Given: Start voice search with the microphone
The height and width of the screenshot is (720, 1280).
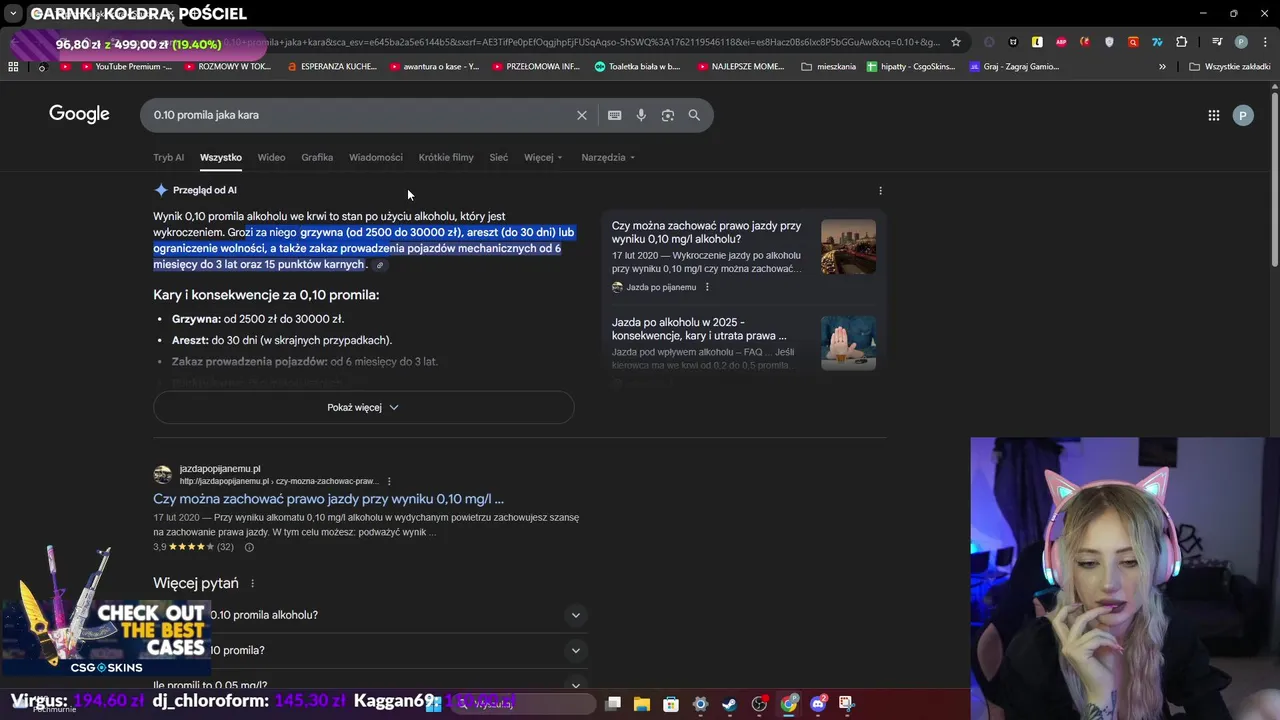Looking at the screenshot, I should click(641, 115).
